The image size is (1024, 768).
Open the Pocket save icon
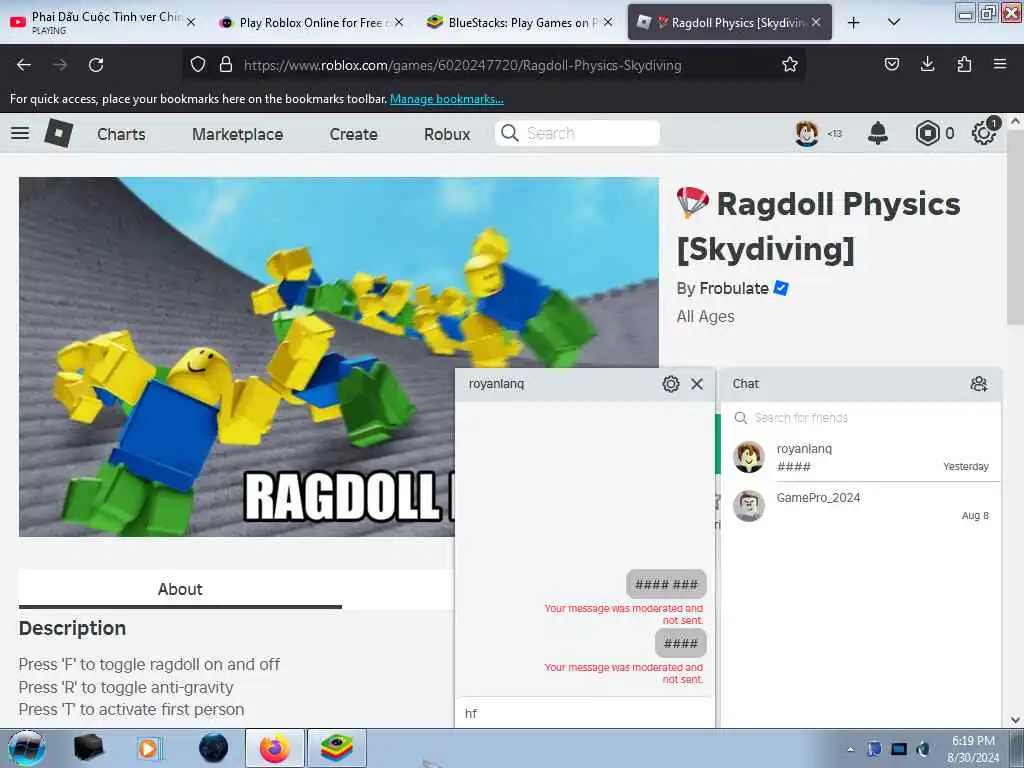coord(891,64)
